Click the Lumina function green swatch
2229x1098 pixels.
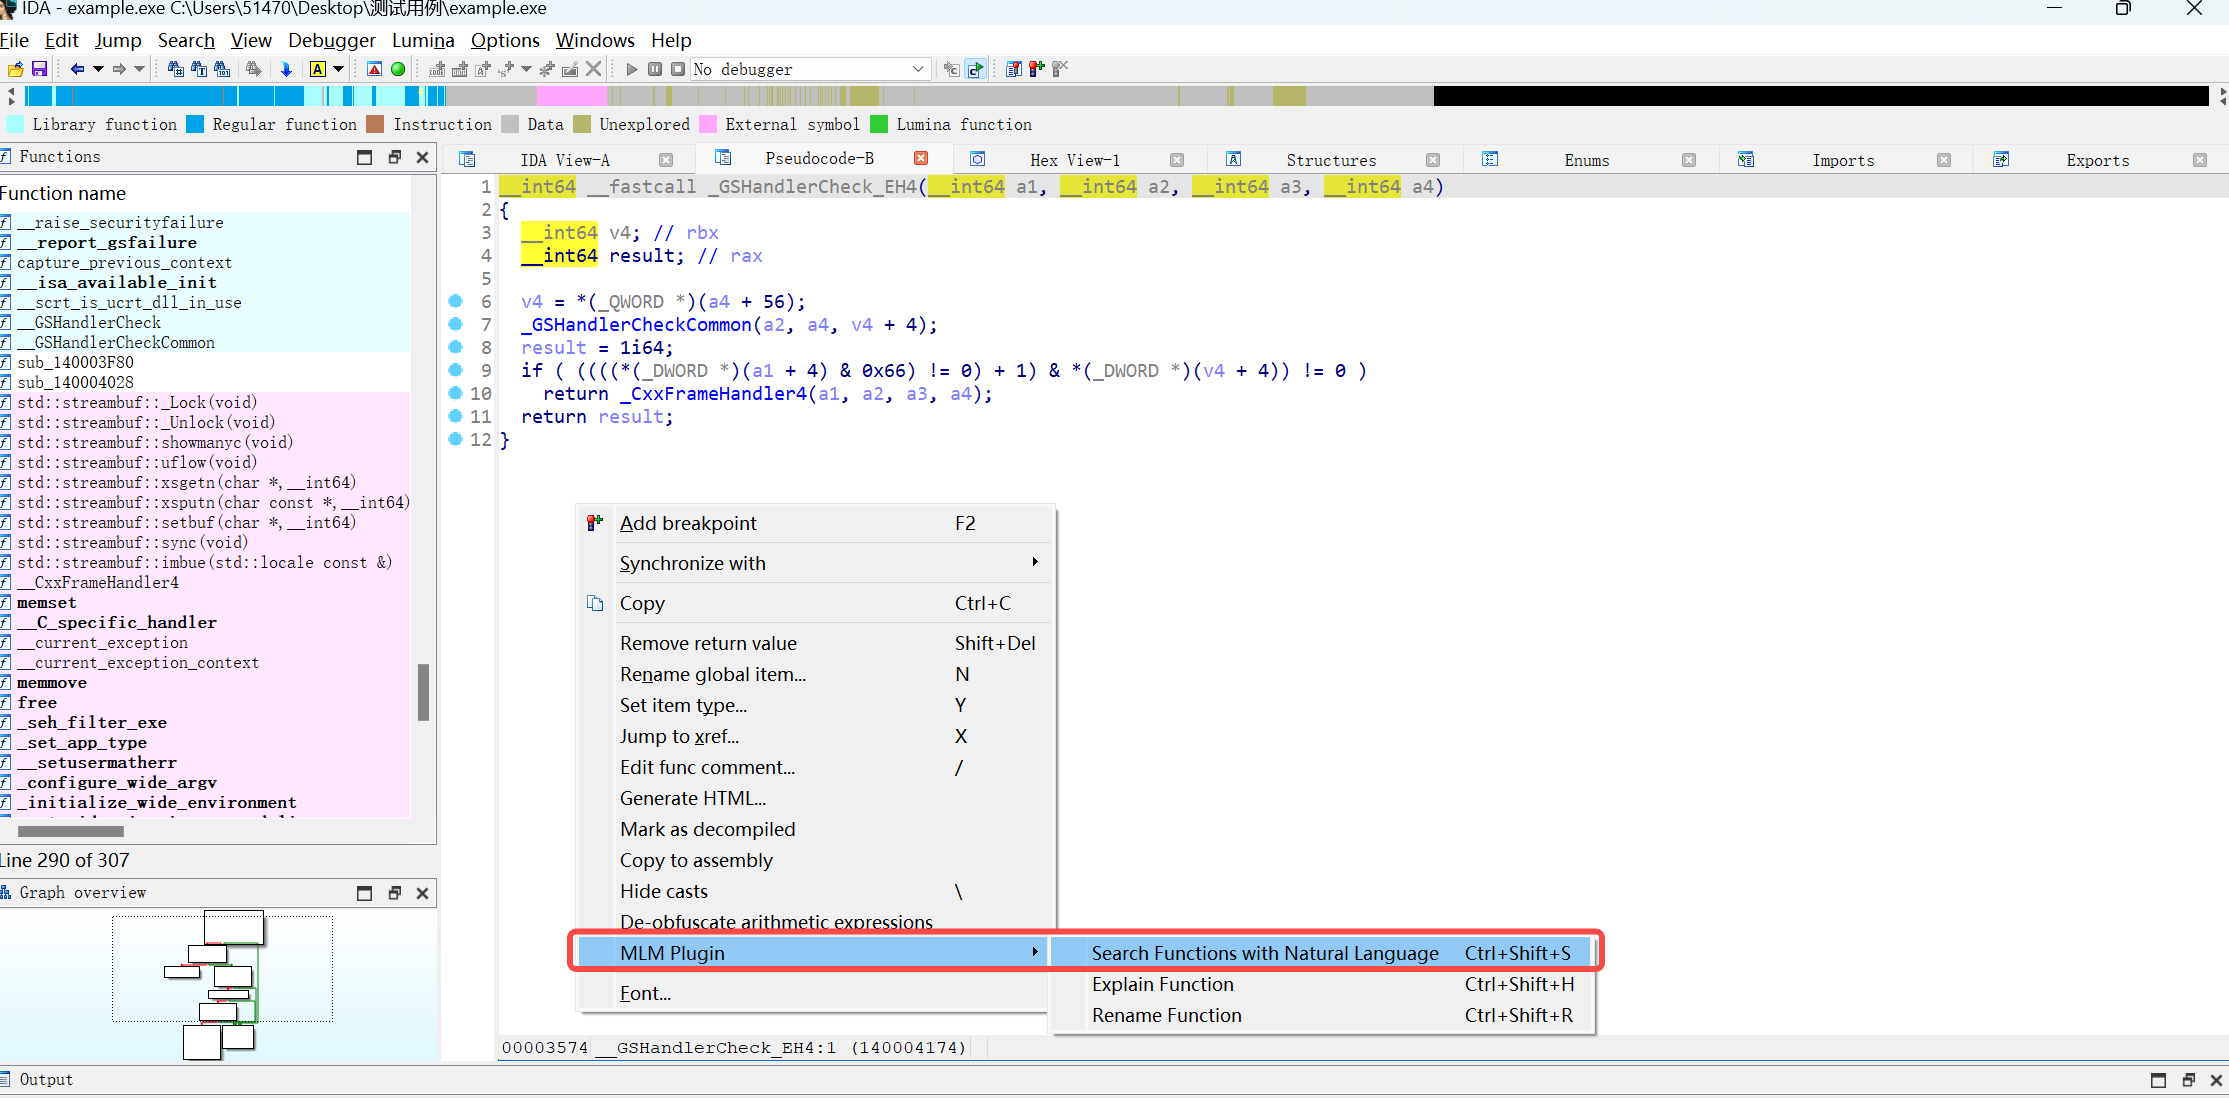pyautogui.click(x=879, y=124)
